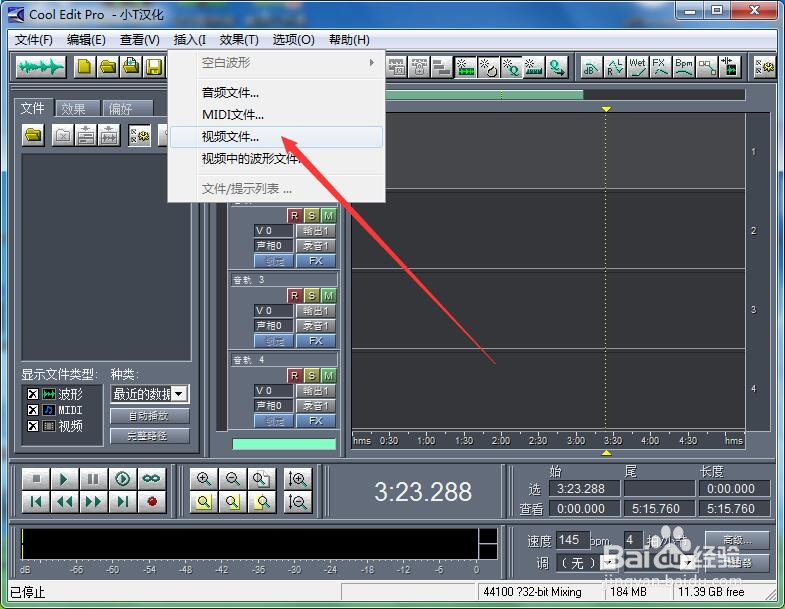The image size is (785, 609).
Task: Open 选项(O) menu
Action: pos(293,40)
